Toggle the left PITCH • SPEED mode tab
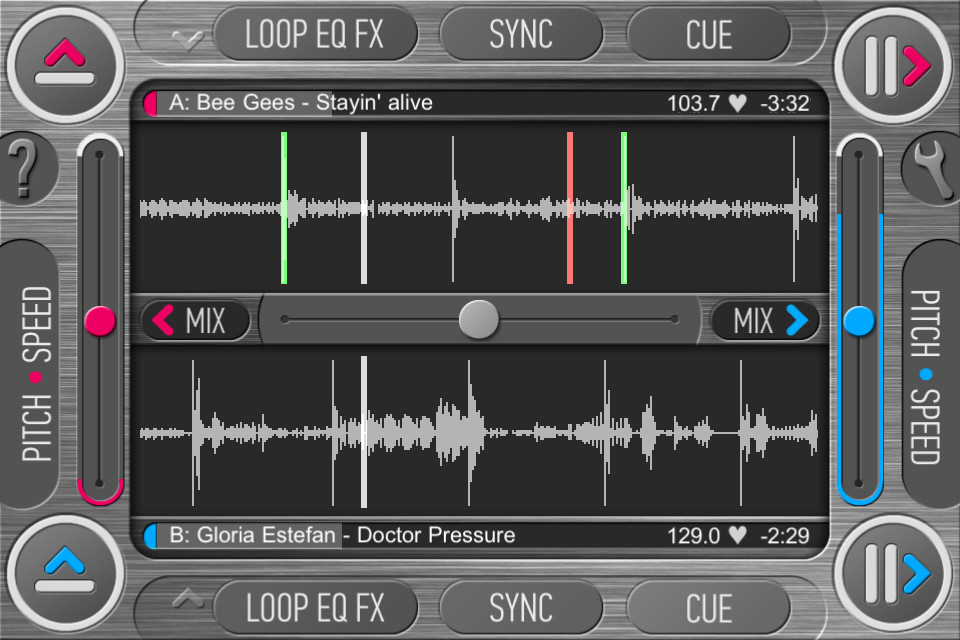 [29, 374]
